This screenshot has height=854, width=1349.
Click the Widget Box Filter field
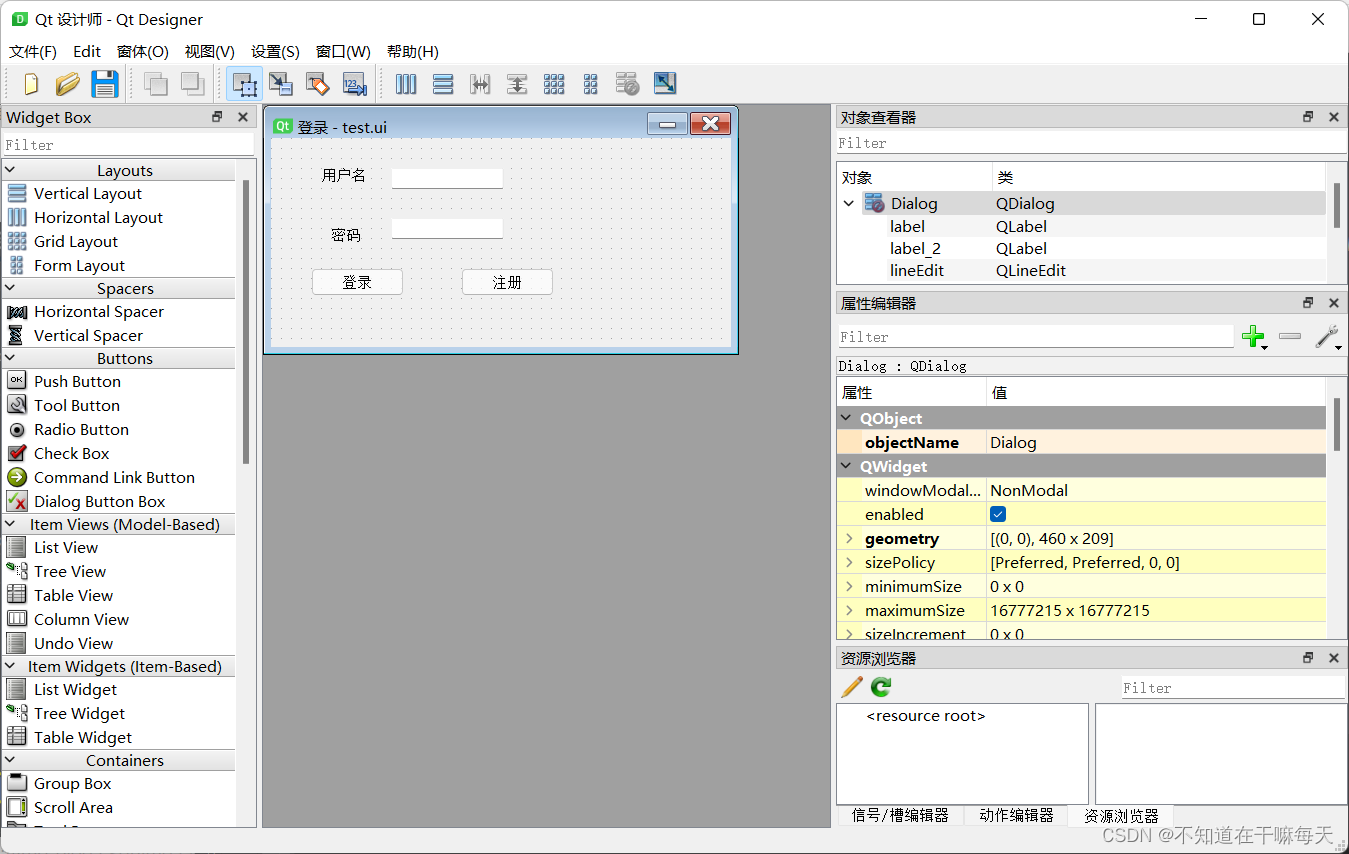[128, 145]
